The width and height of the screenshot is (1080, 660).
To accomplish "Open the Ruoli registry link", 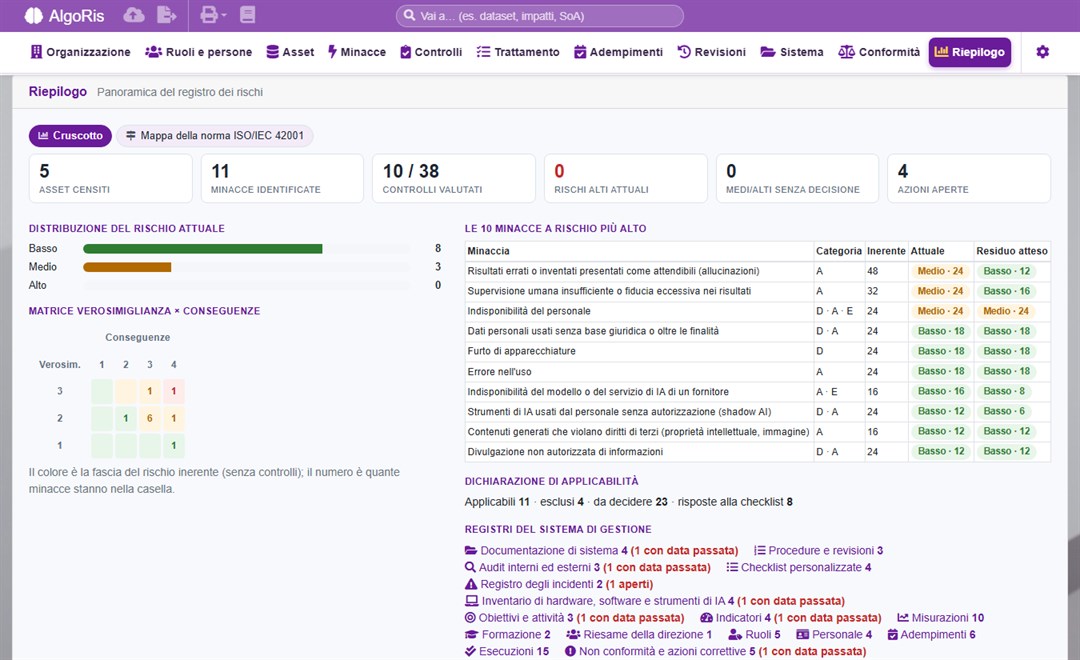I will click(754, 635).
